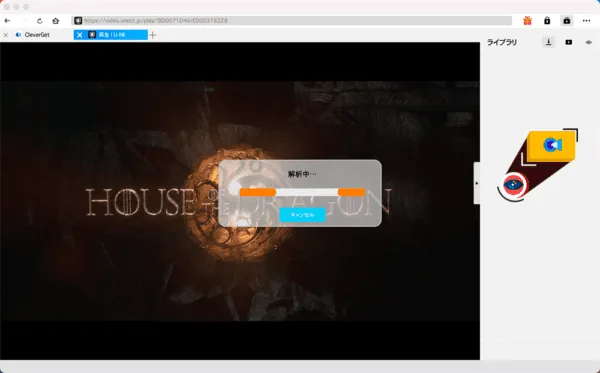The width and height of the screenshot is (600, 373).
Task: Focus the URL address bar
Action: point(292,21)
